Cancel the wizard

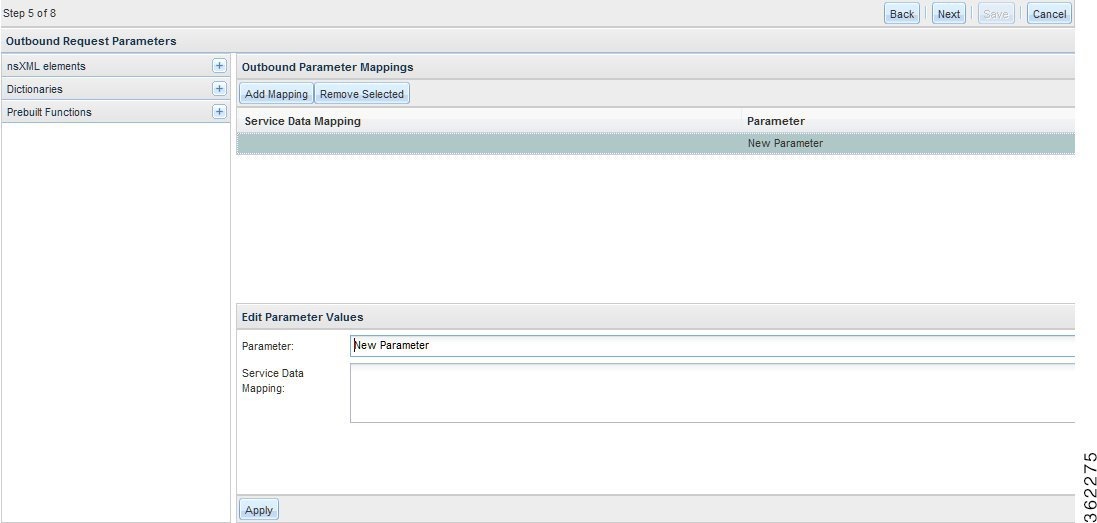point(1049,14)
